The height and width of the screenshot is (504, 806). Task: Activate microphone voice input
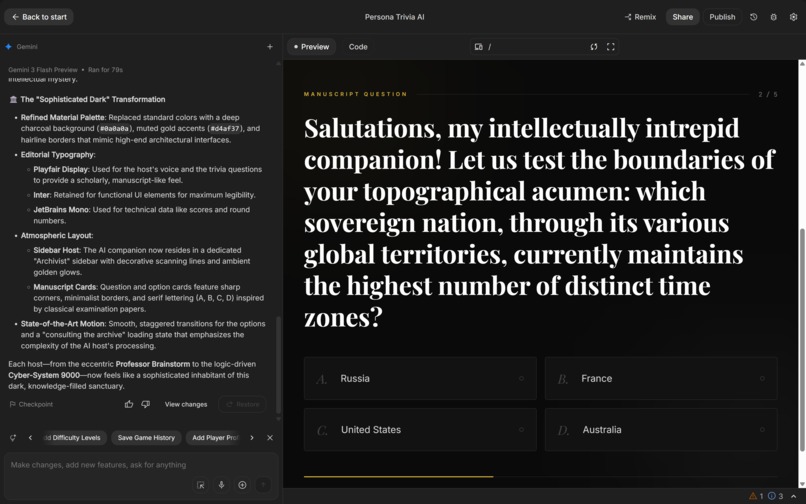pos(222,485)
